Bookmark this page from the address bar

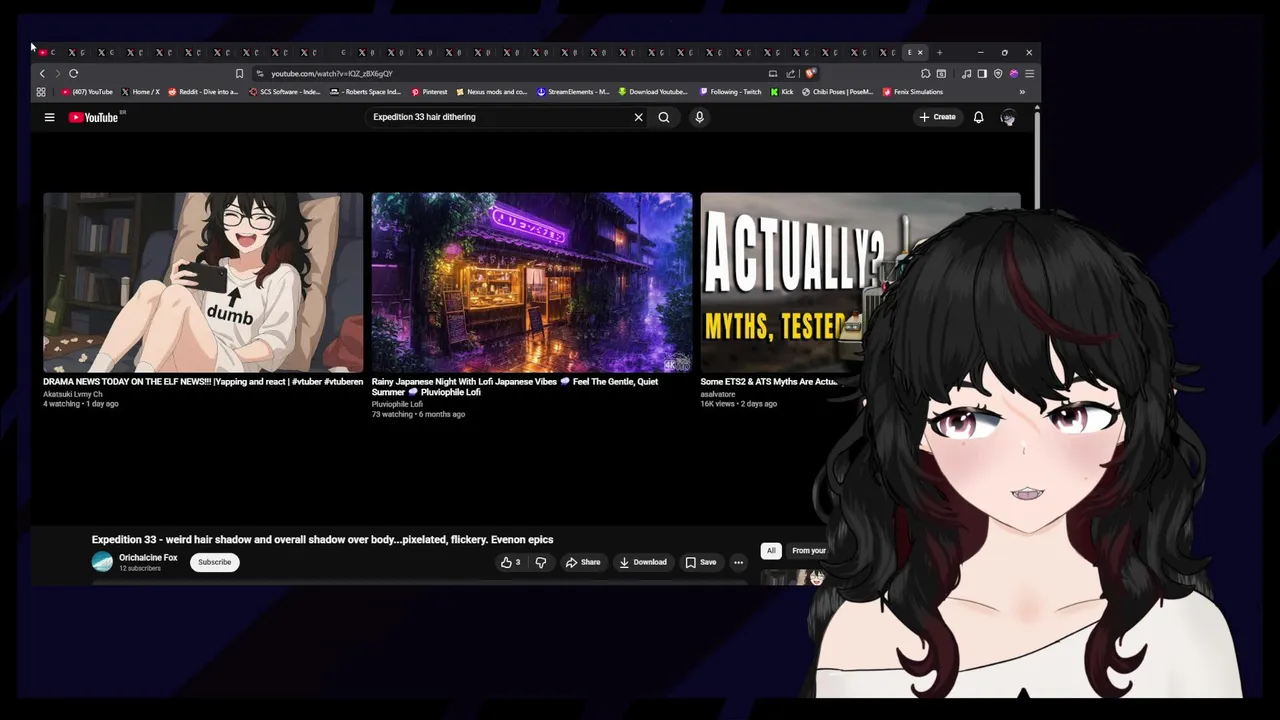point(239,73)
